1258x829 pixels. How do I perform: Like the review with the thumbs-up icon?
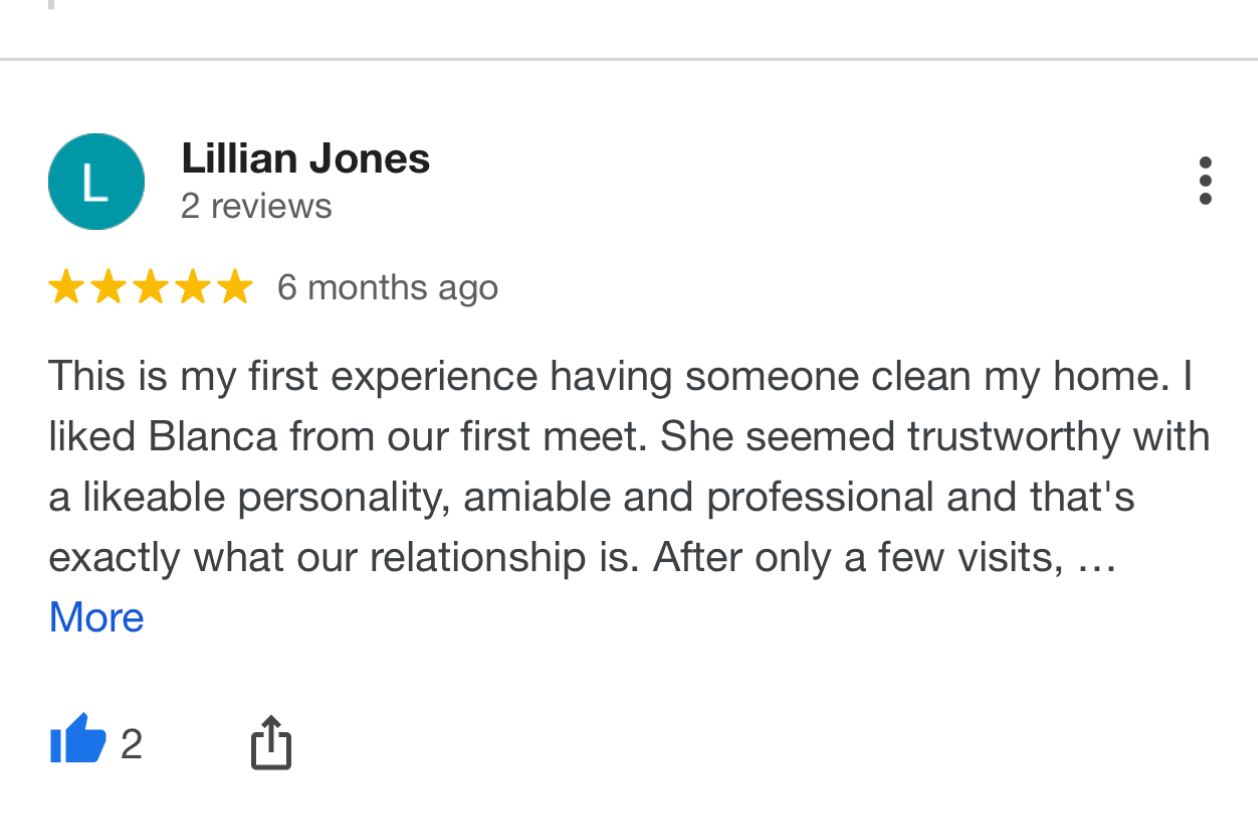point(78,741)
